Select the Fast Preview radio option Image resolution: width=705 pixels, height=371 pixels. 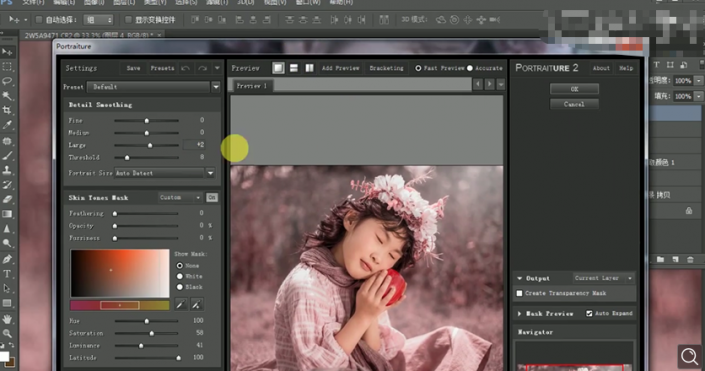coord(418,68)
